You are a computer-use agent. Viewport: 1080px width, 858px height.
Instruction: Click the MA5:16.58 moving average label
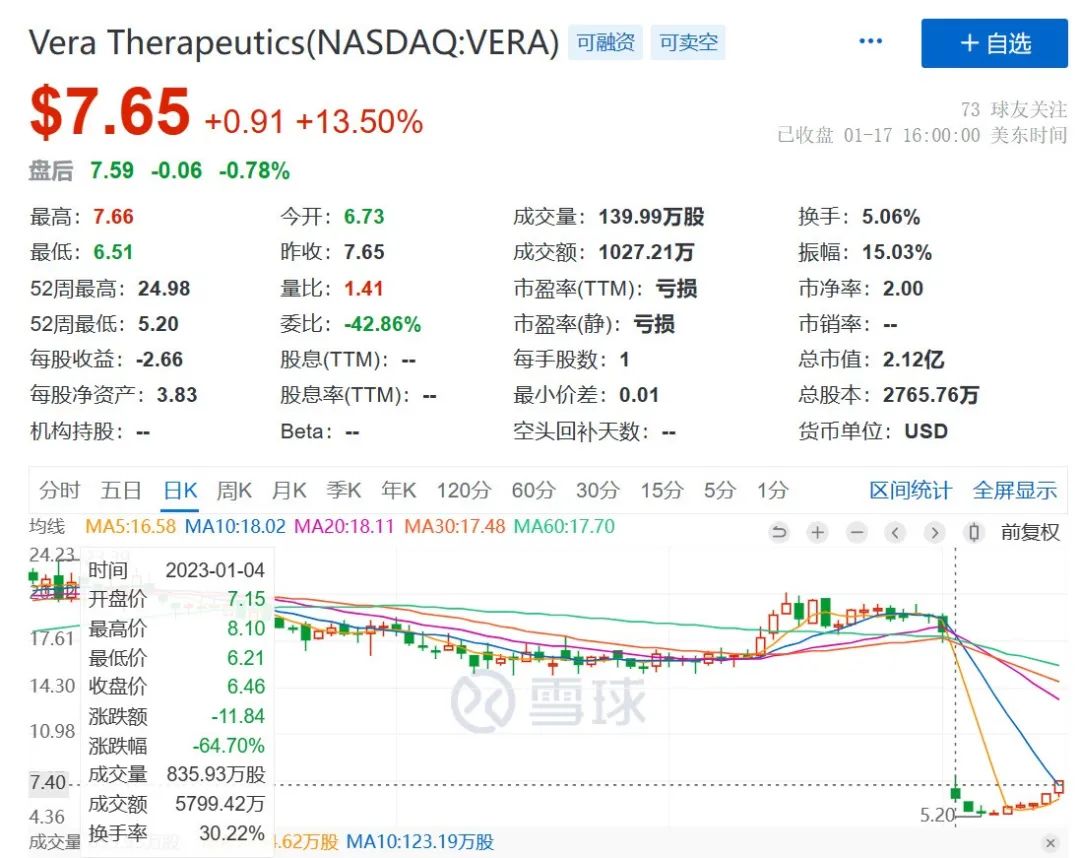130,527
